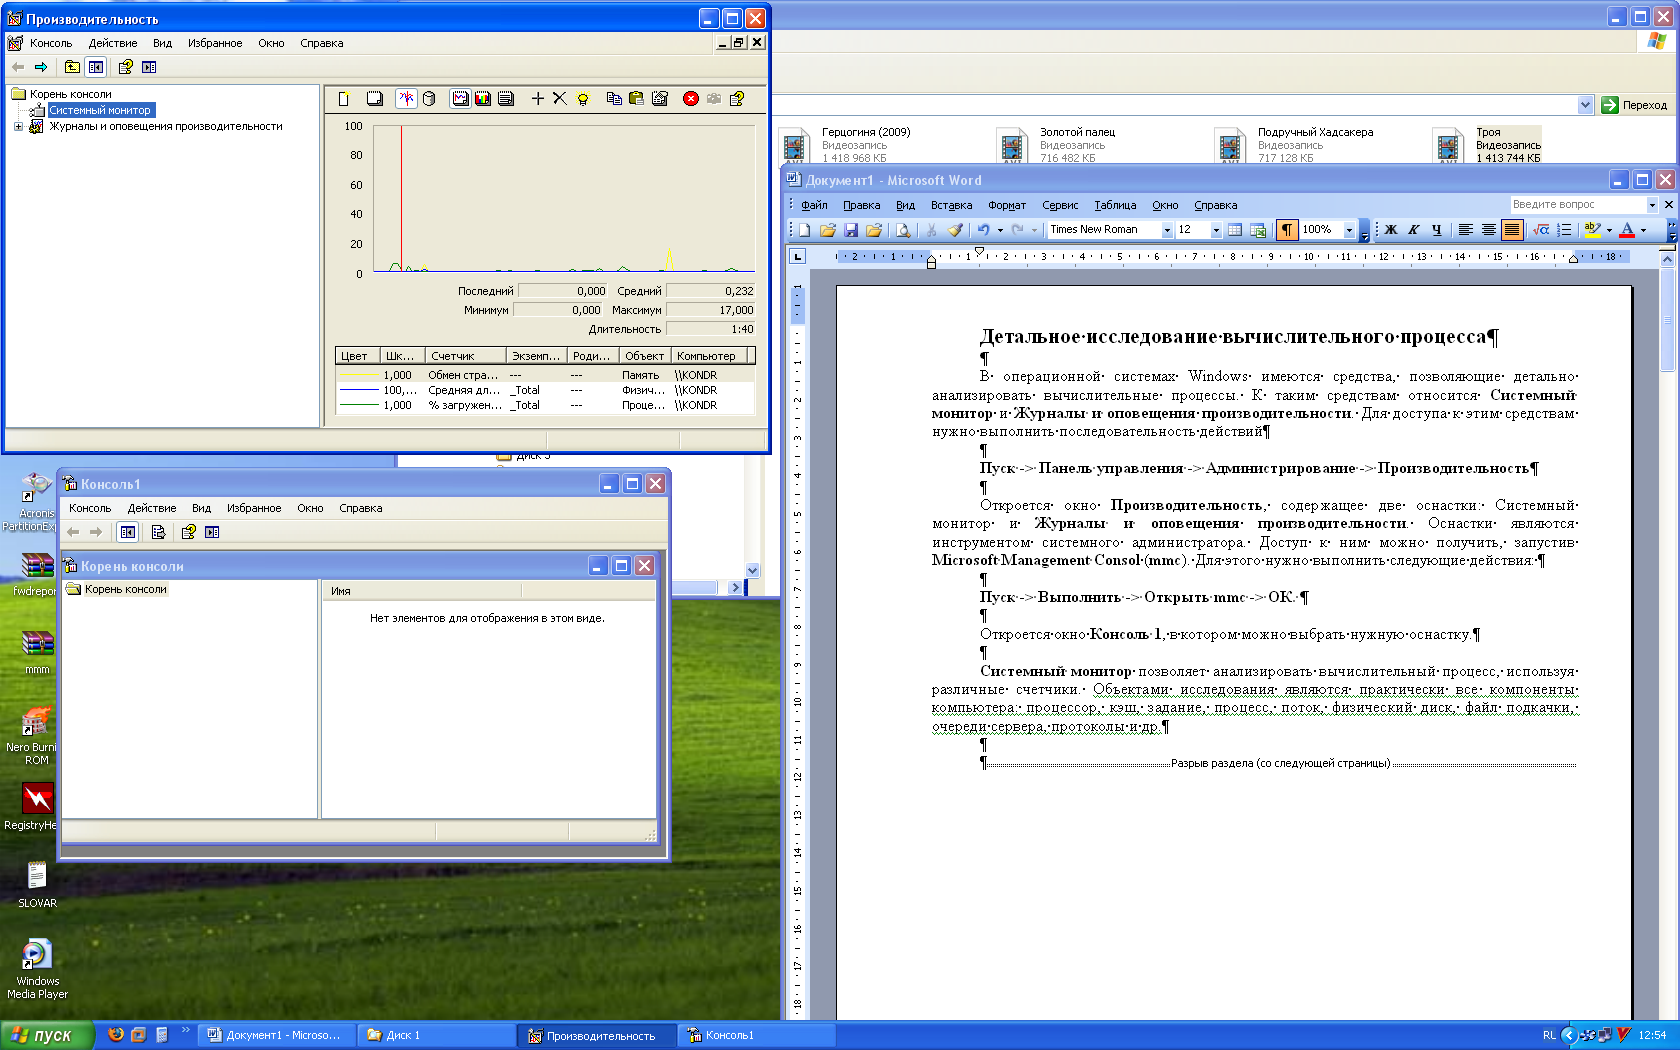Click Clear Display icon in System Monitor toolbar
The image size is (1680, 1050).
(374, 98)
